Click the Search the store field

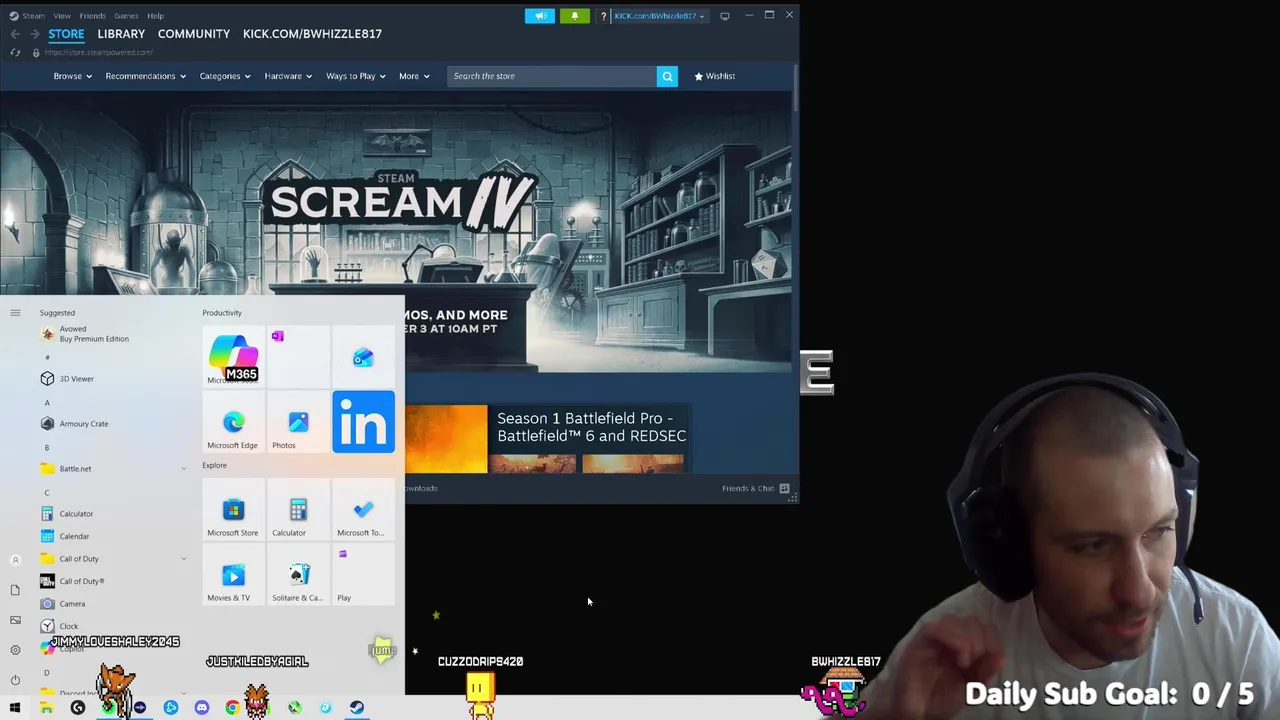[552, 76]
